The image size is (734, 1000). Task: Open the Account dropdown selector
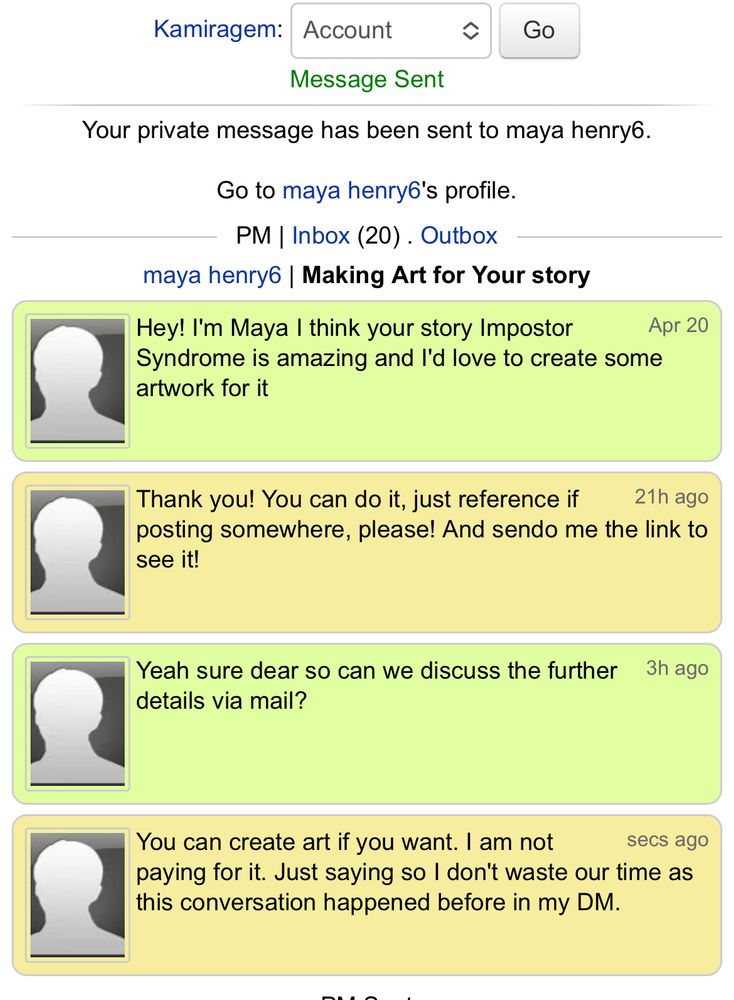pos(390,31)
